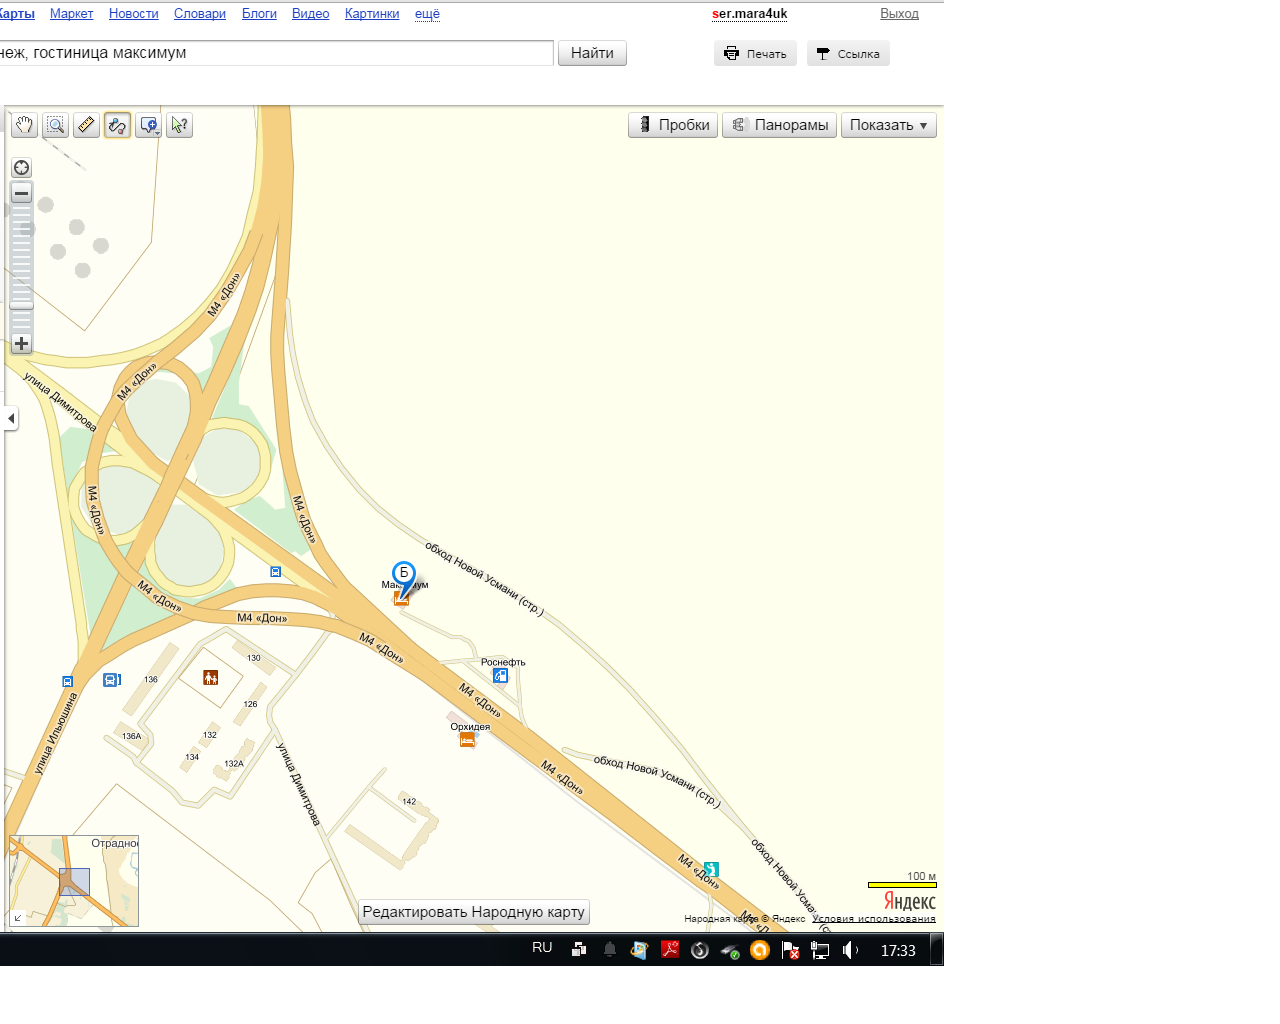Click the bus stop icon near building 136
The width and height of the screenshot is (1280, 1024).
112,680
